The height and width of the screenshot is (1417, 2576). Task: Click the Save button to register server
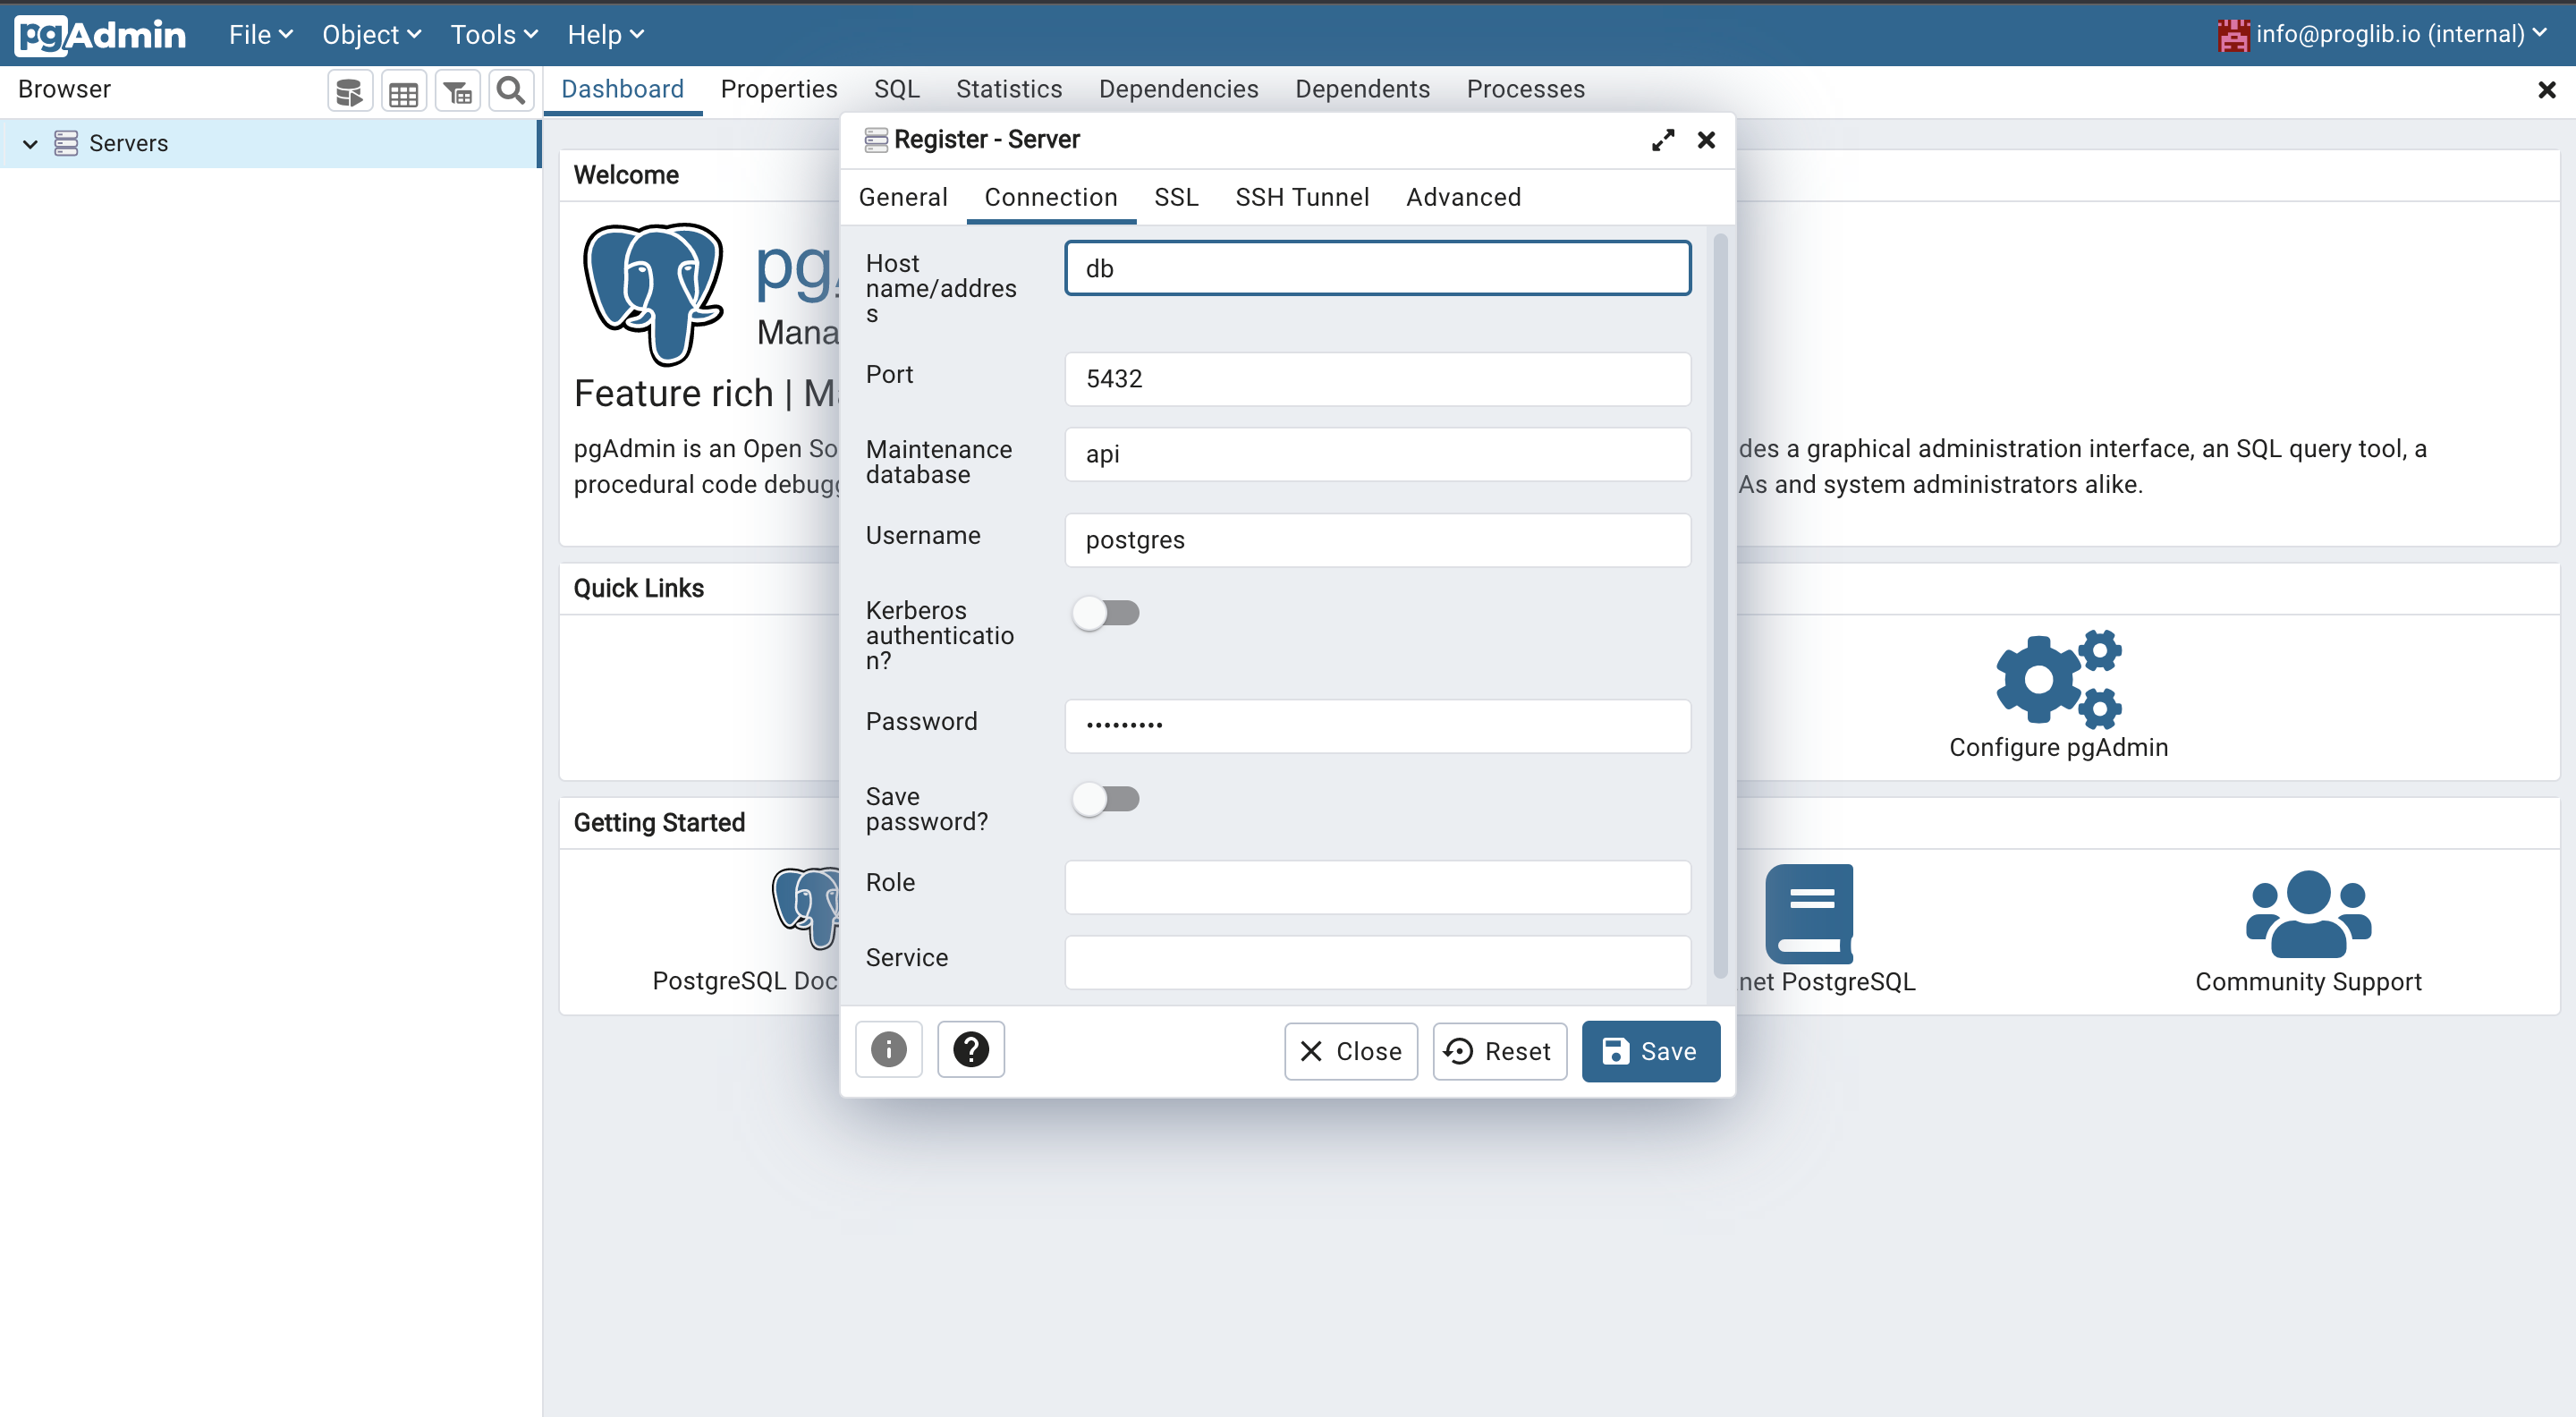click(x=1652, y=1050)
